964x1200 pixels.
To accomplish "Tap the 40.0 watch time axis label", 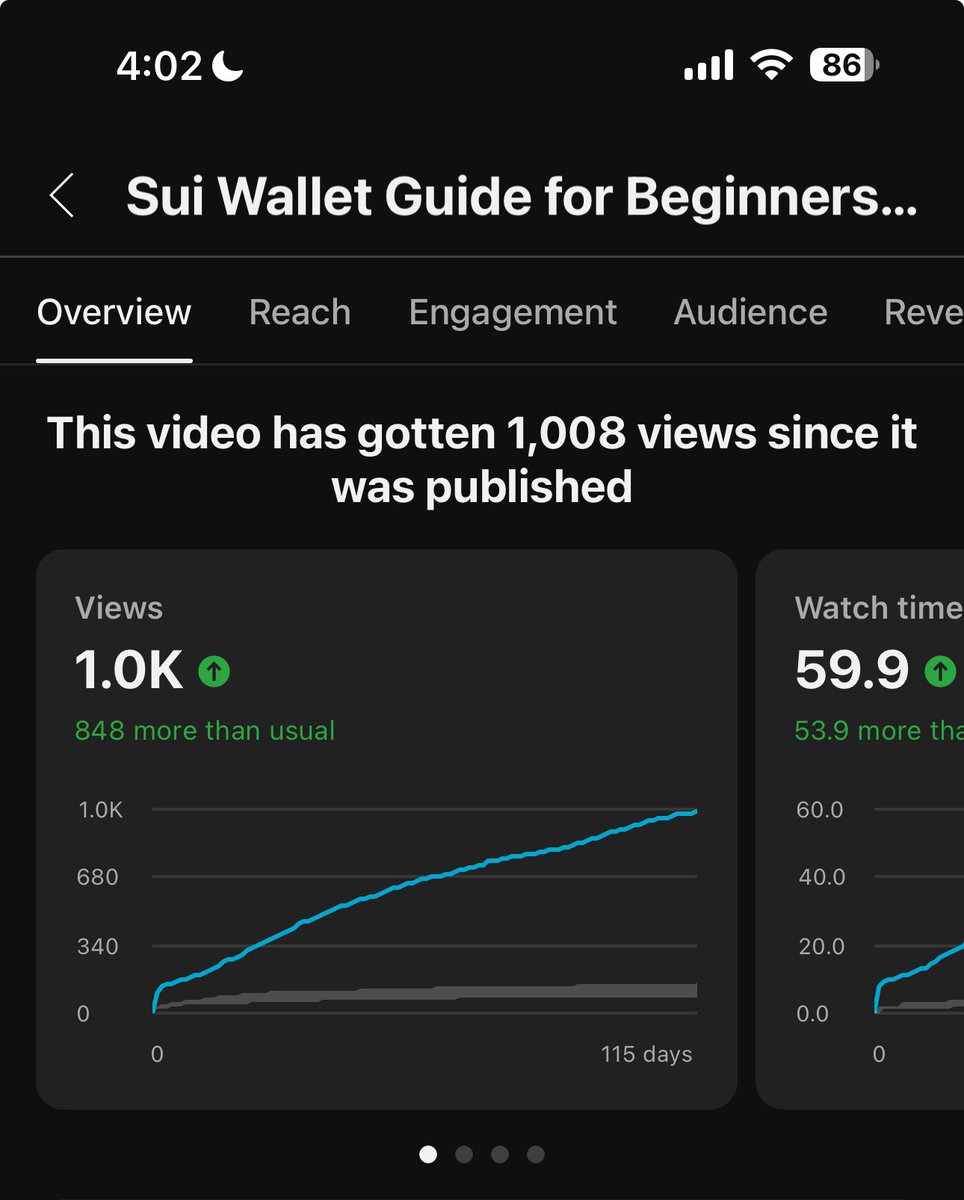I will [821, 877].
